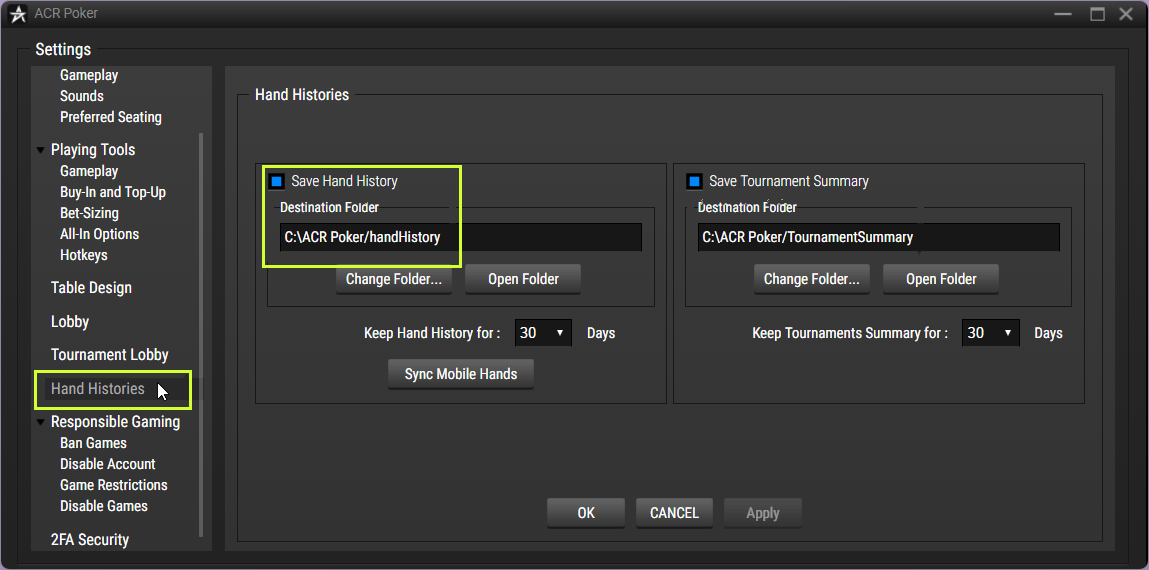Toggle Save Hand History checkbox

point(277,181)
